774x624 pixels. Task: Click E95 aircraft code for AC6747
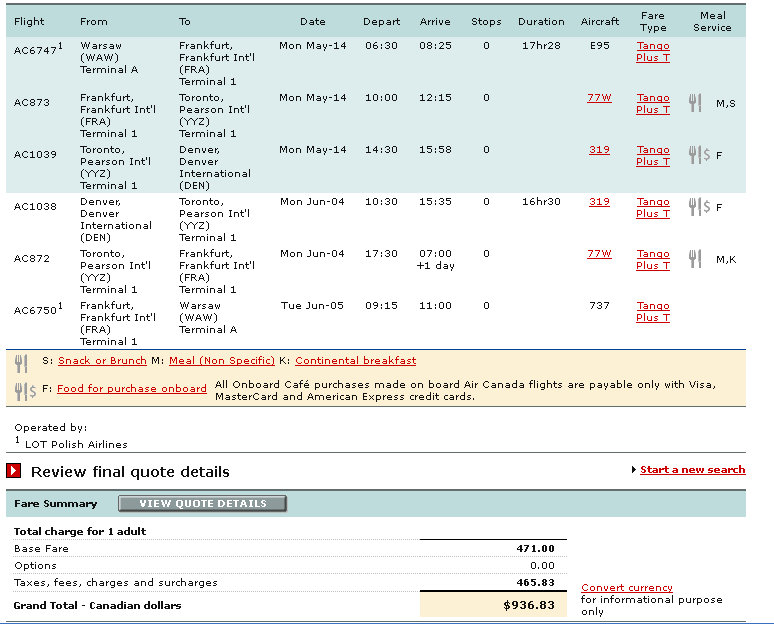pos(600,45)
